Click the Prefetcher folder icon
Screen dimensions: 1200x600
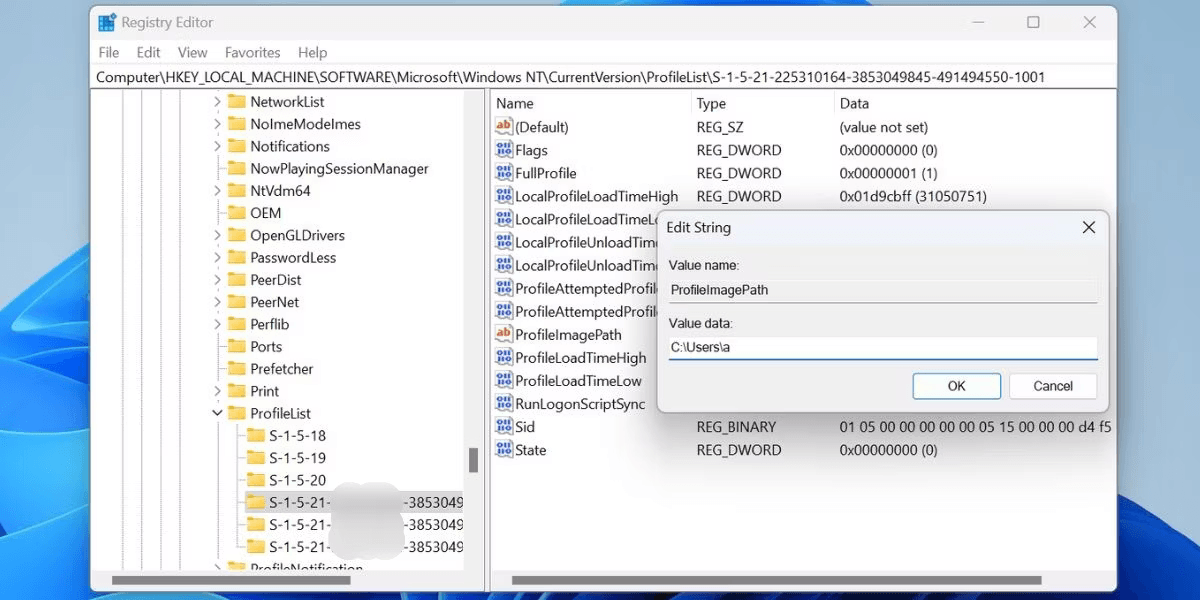pos(236,368)
